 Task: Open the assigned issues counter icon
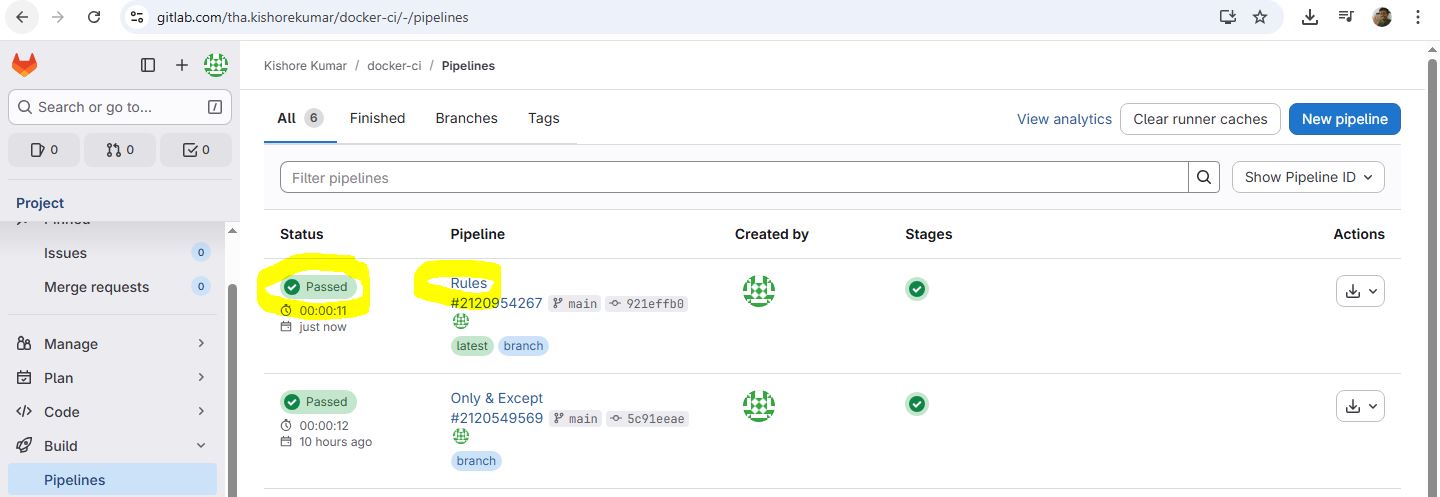pos(44,150)
